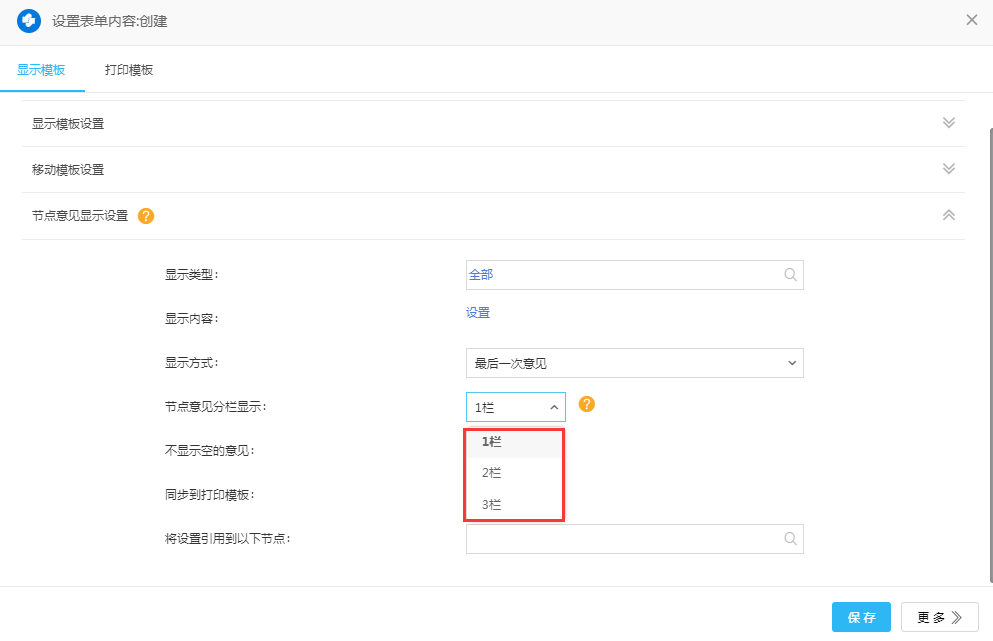Expand the 移动模板设置 section
This screenshot has height=641, width=993.
pos(948,169)
